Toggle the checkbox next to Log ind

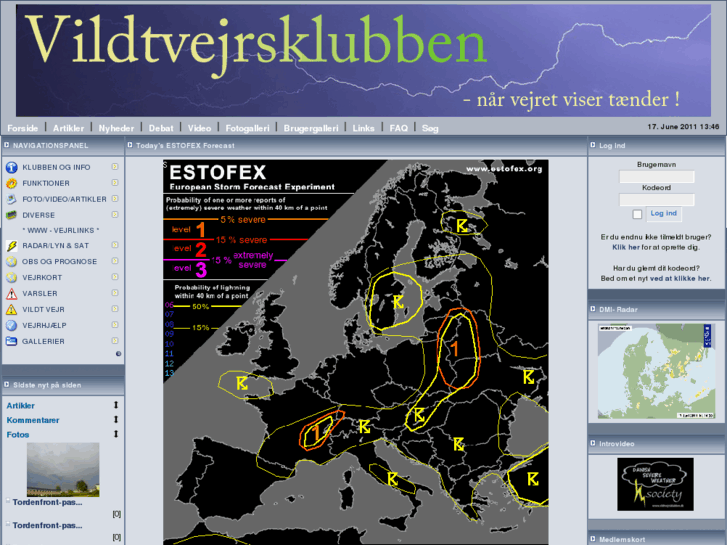click(638, 214)
